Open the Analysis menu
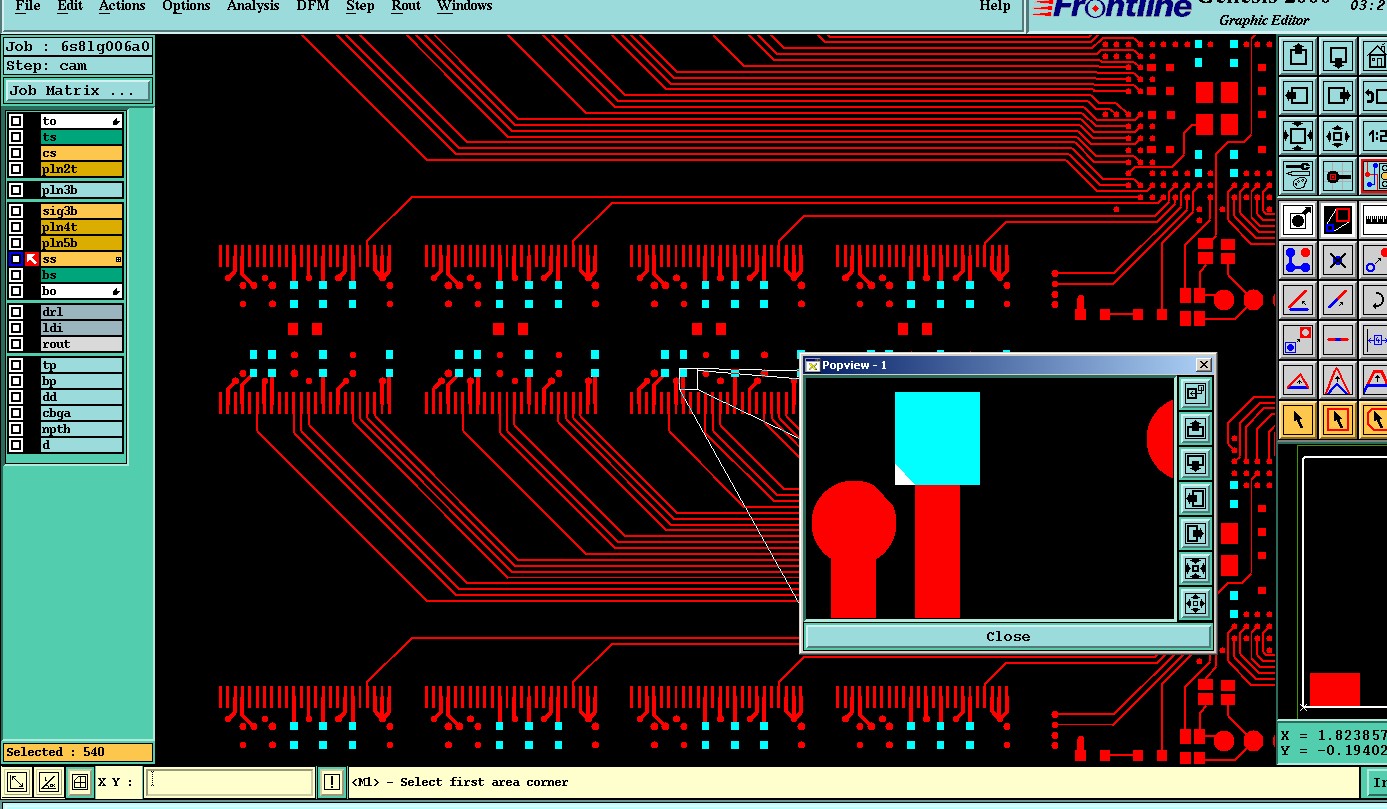The width and height of the screenshot is (1387, 809). (253, 6)
